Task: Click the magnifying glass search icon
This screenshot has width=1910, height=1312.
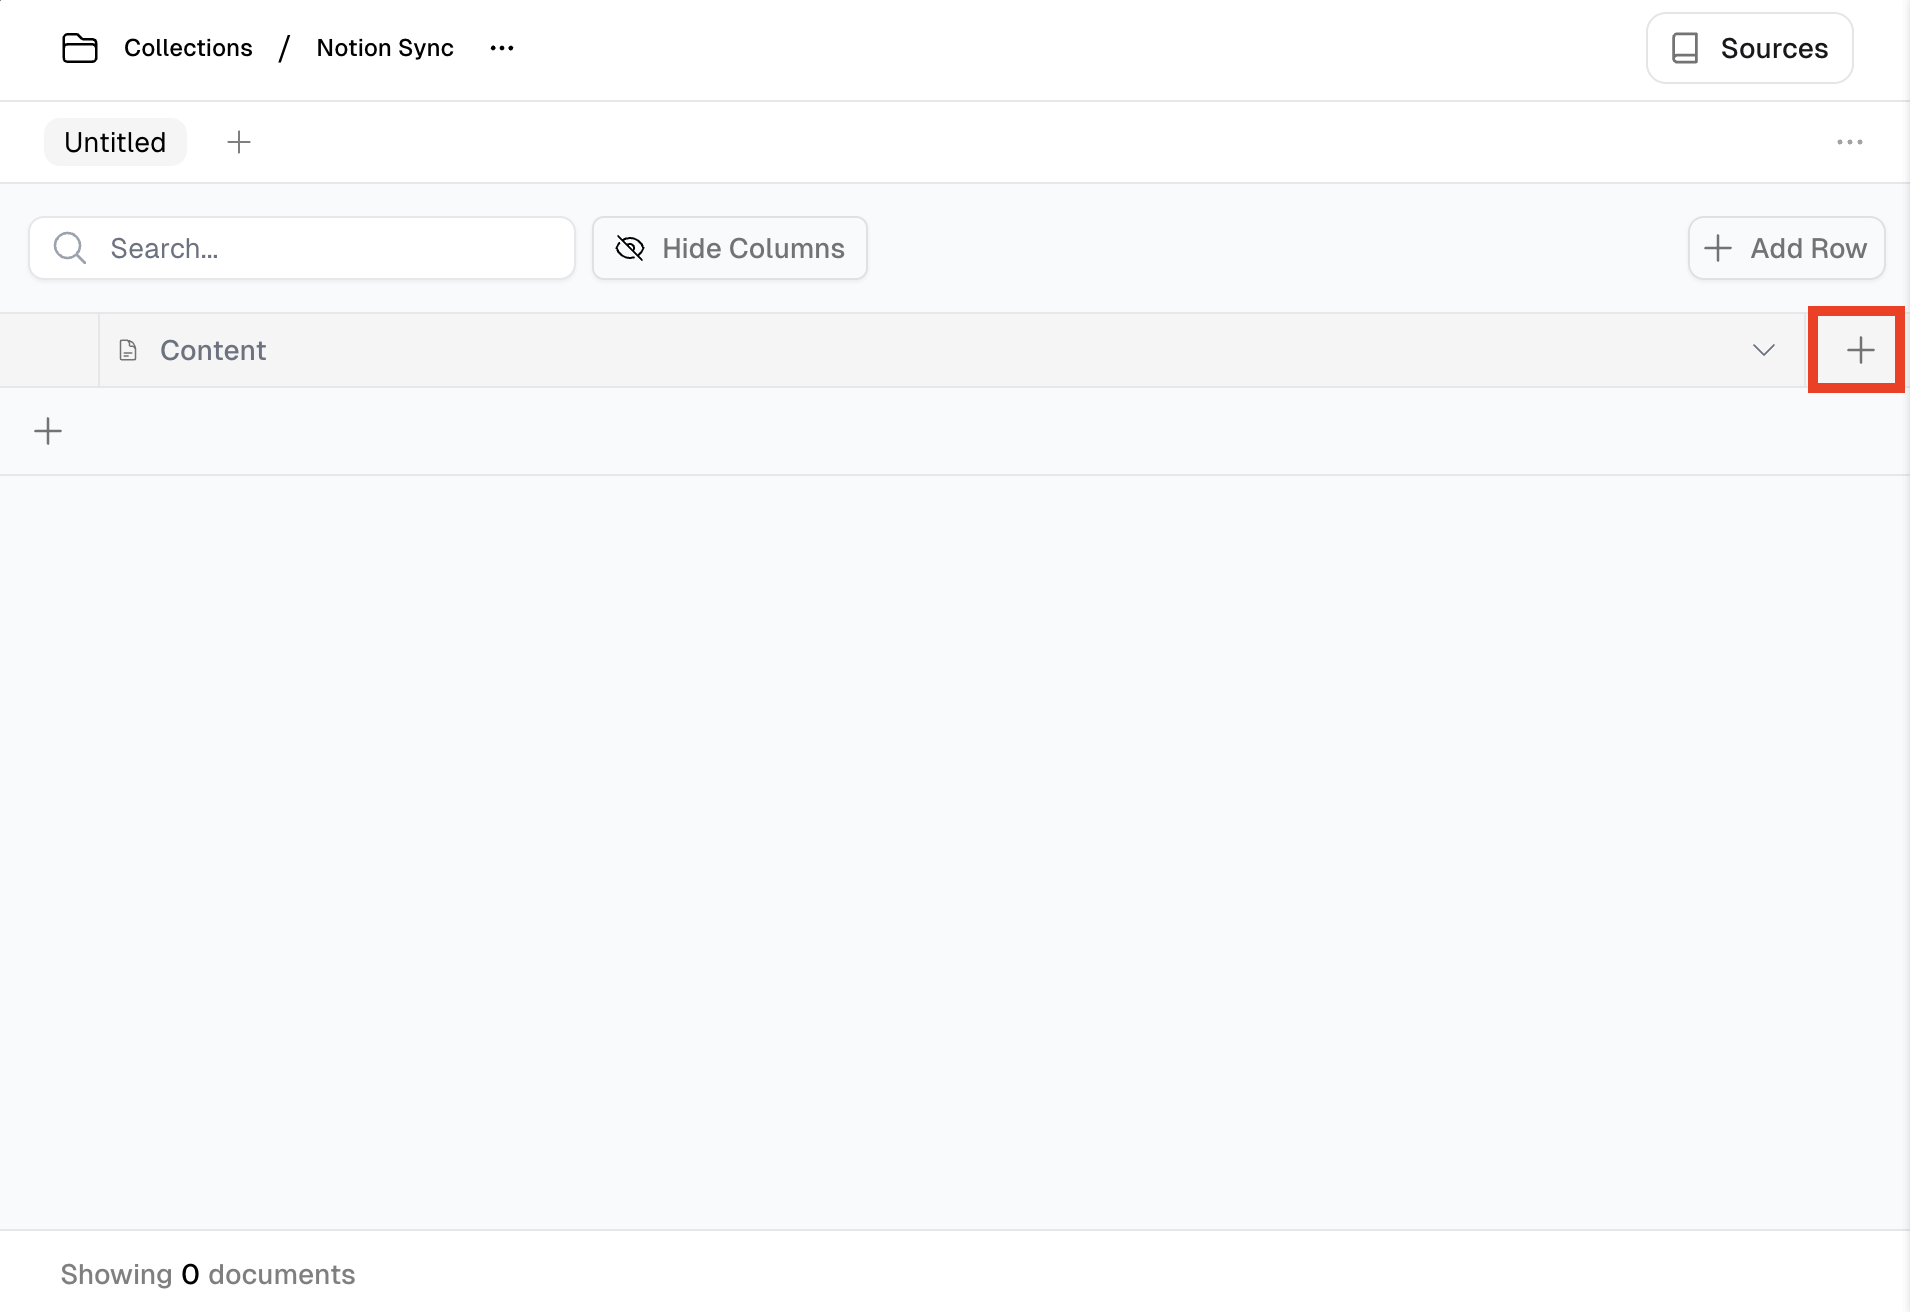Action: (70, 248)
